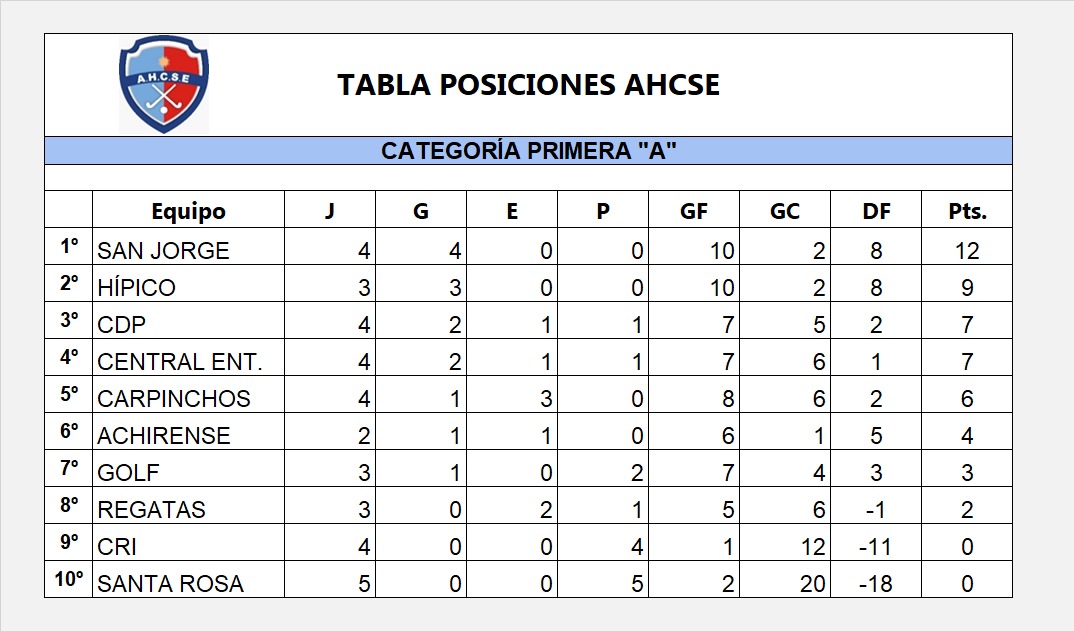The width and height of the screenshot is (1074, 631).
Task: Click the HÍPICO team name
Action: (x=137, y=287)
